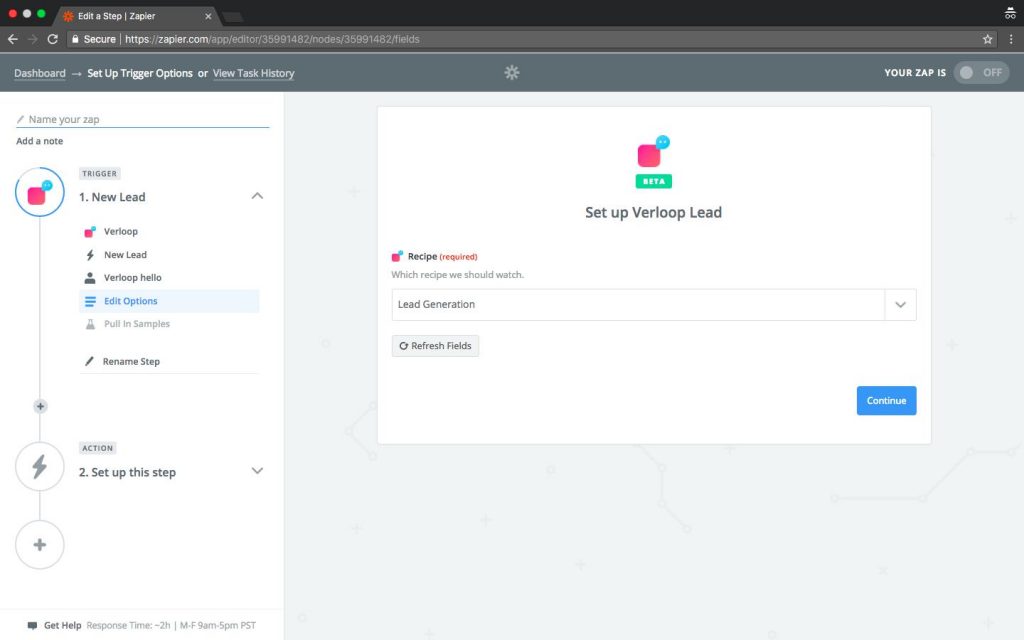Click the '1. New Lead' step title
This screenshot has height=640, width=1024.
click(x=112, y=197)
